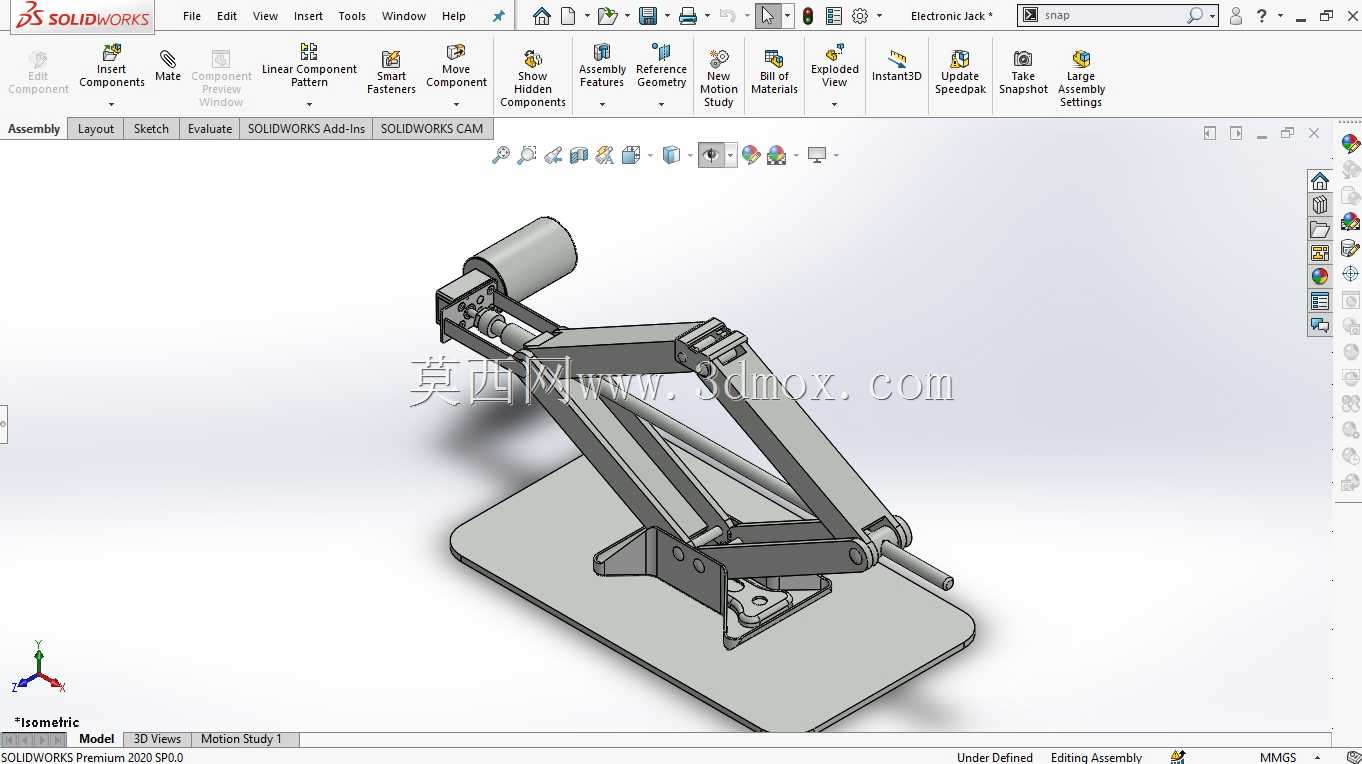Toggle Show Hidden Components

click(x=533, y=77)
